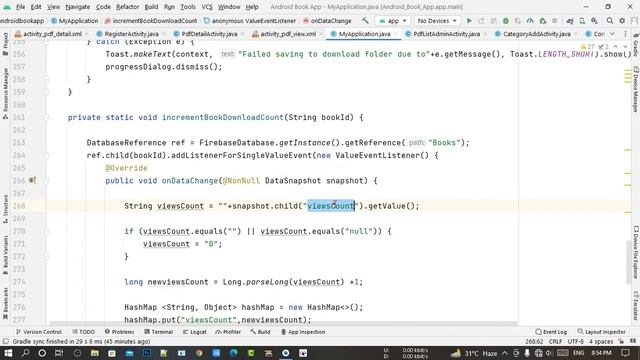Open the Event Log panel

551,332
